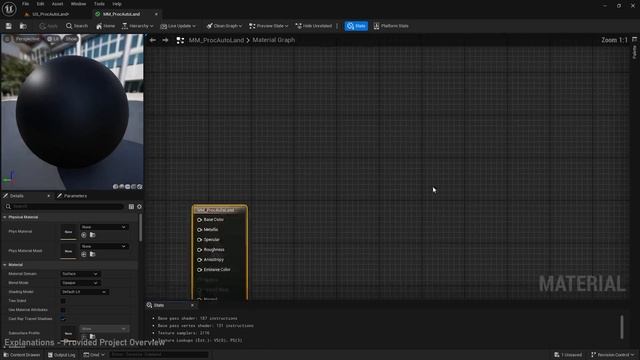The image size is (640, 360).
Task: Open the Blend Mode dropdown
Action: click(80, 283)
